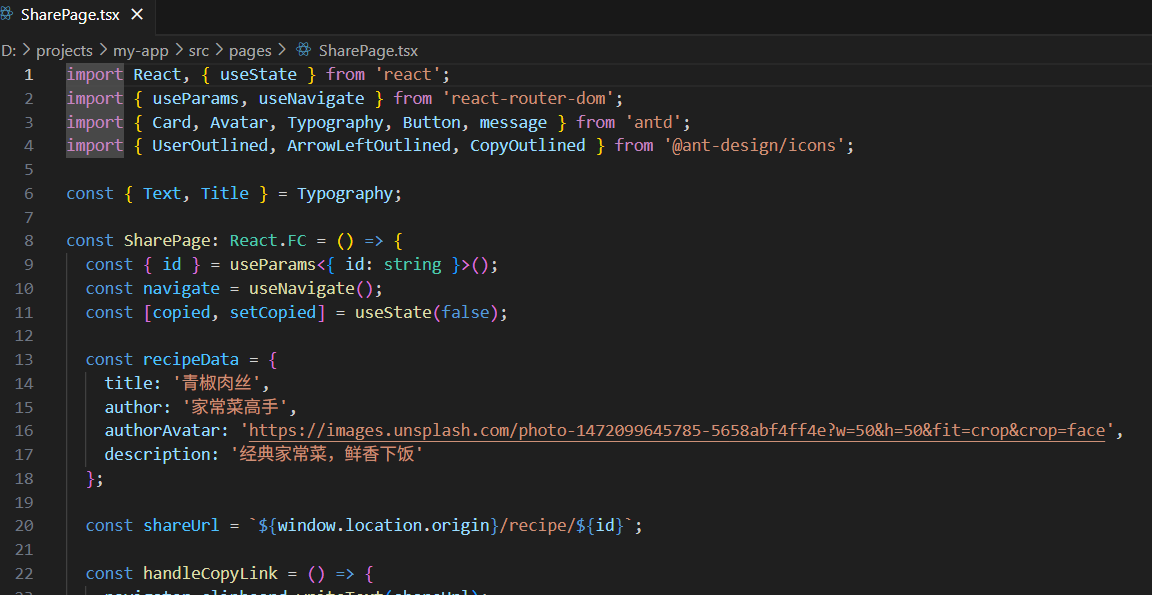Click the '家常菜高手' author string

(235, 407)
